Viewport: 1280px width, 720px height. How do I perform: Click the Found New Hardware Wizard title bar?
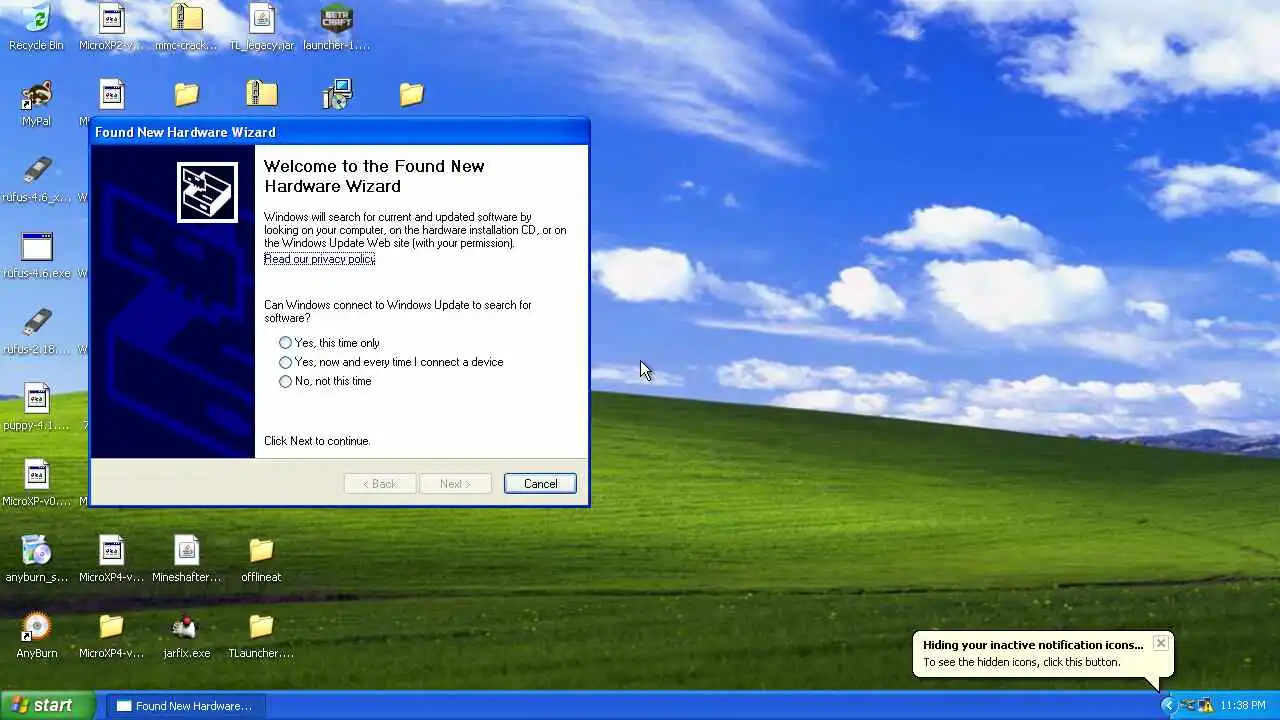click(x=339, y=132)
